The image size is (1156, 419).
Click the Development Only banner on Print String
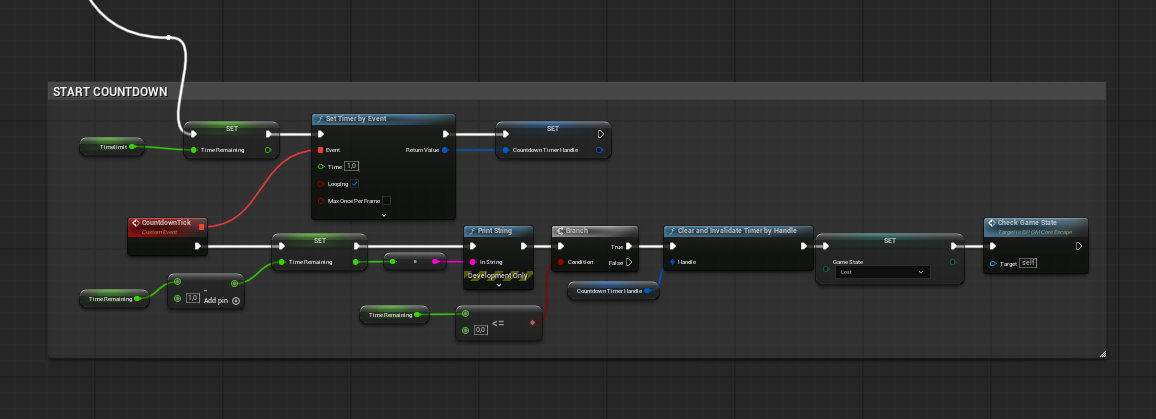coord(498,276)
